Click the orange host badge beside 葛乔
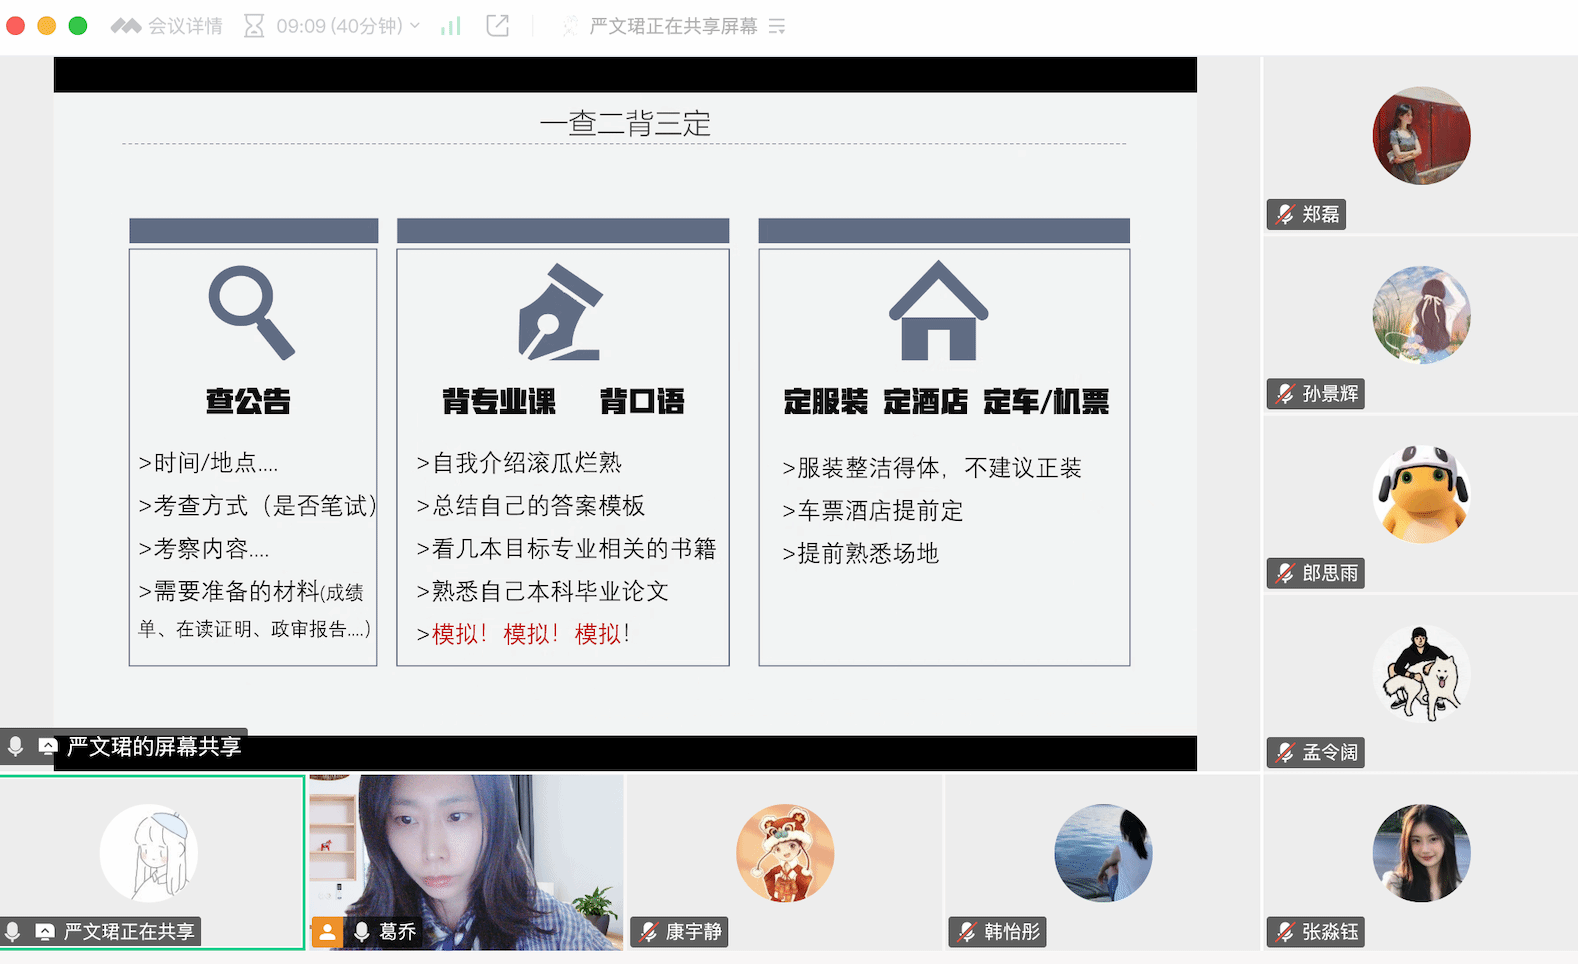1578x964 pixels. click(x=327, y=932)
